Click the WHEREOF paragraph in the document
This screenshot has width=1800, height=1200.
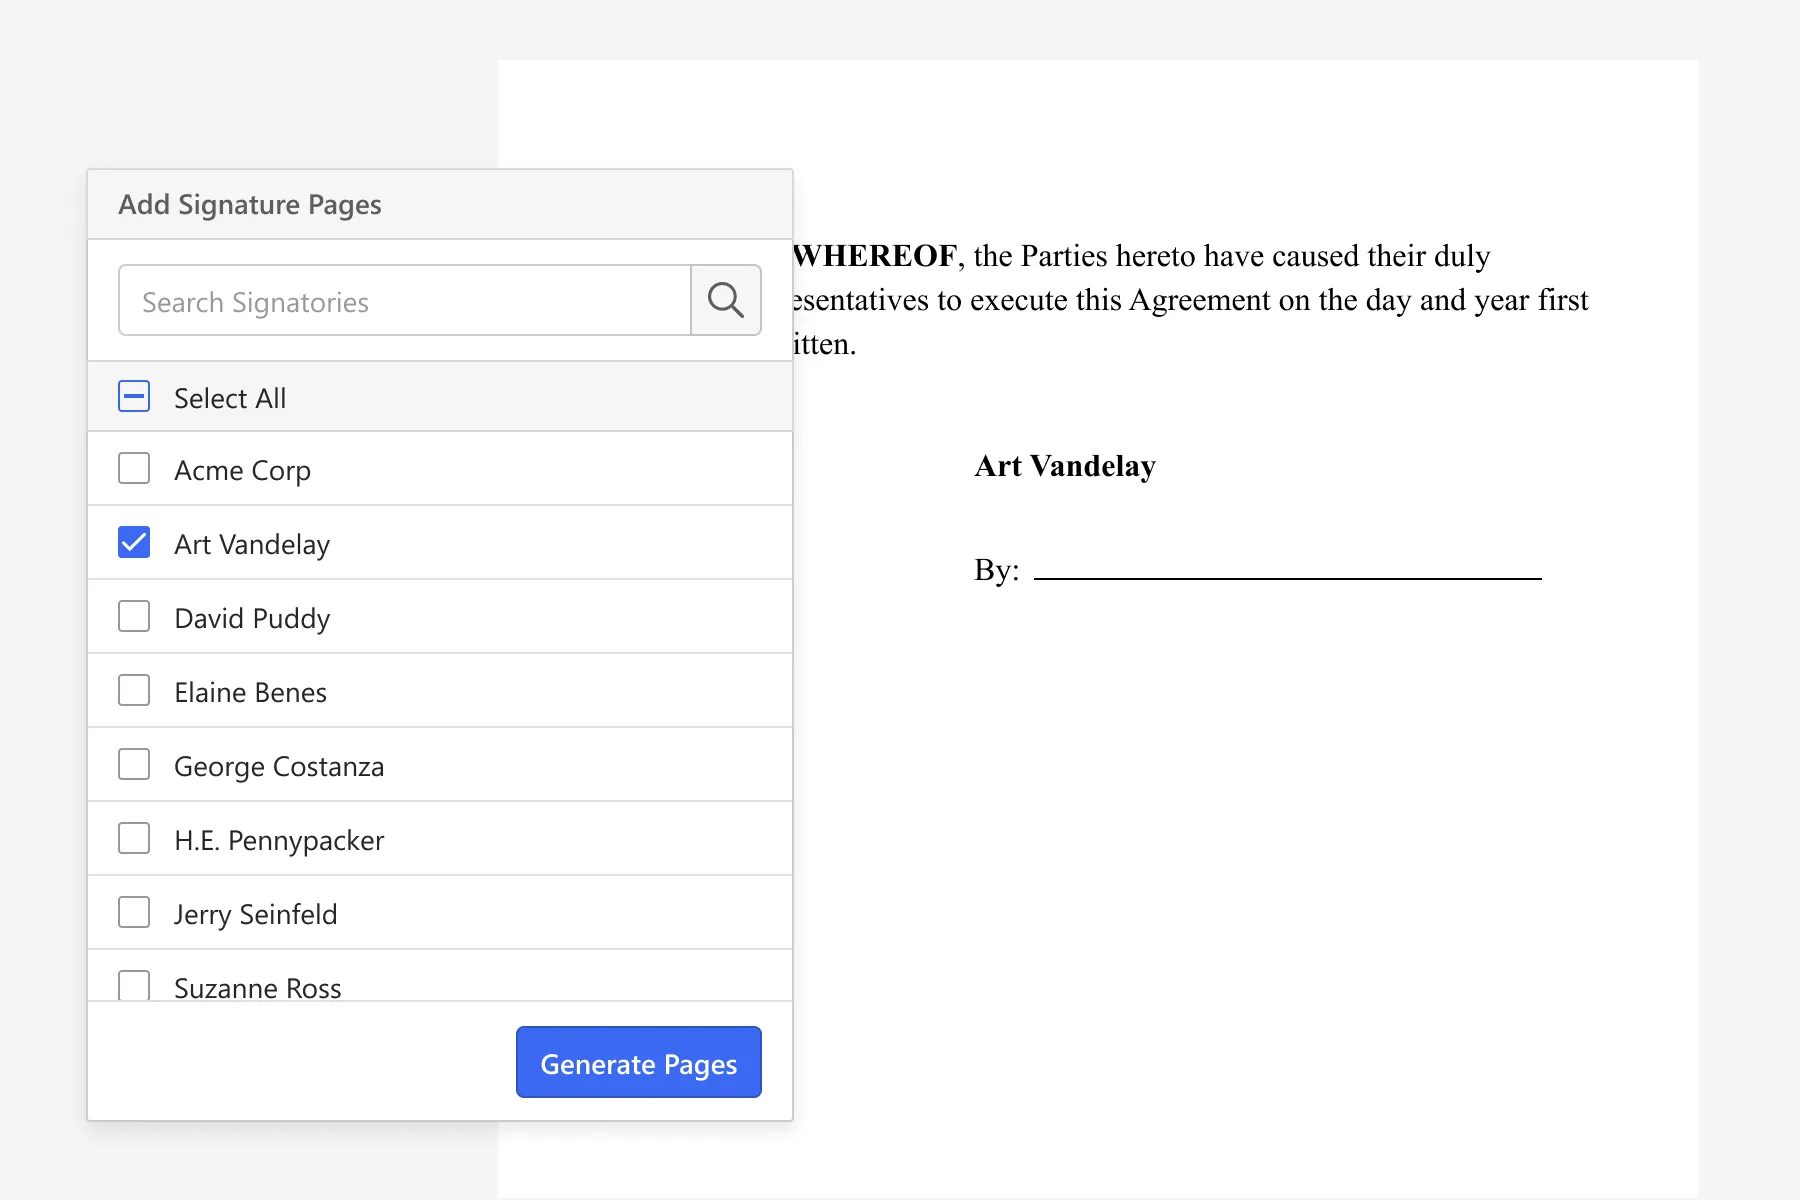click(x=1190, y=300)
